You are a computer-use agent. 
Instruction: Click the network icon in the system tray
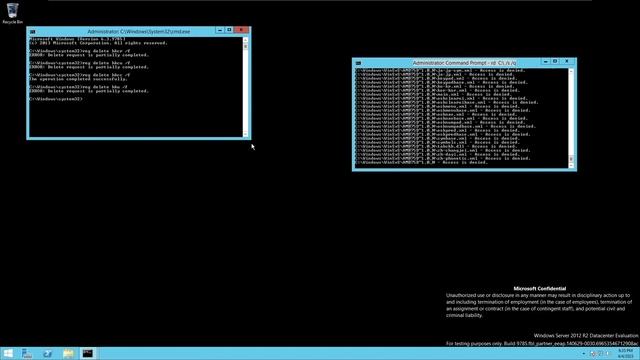[x=600, y=354]
